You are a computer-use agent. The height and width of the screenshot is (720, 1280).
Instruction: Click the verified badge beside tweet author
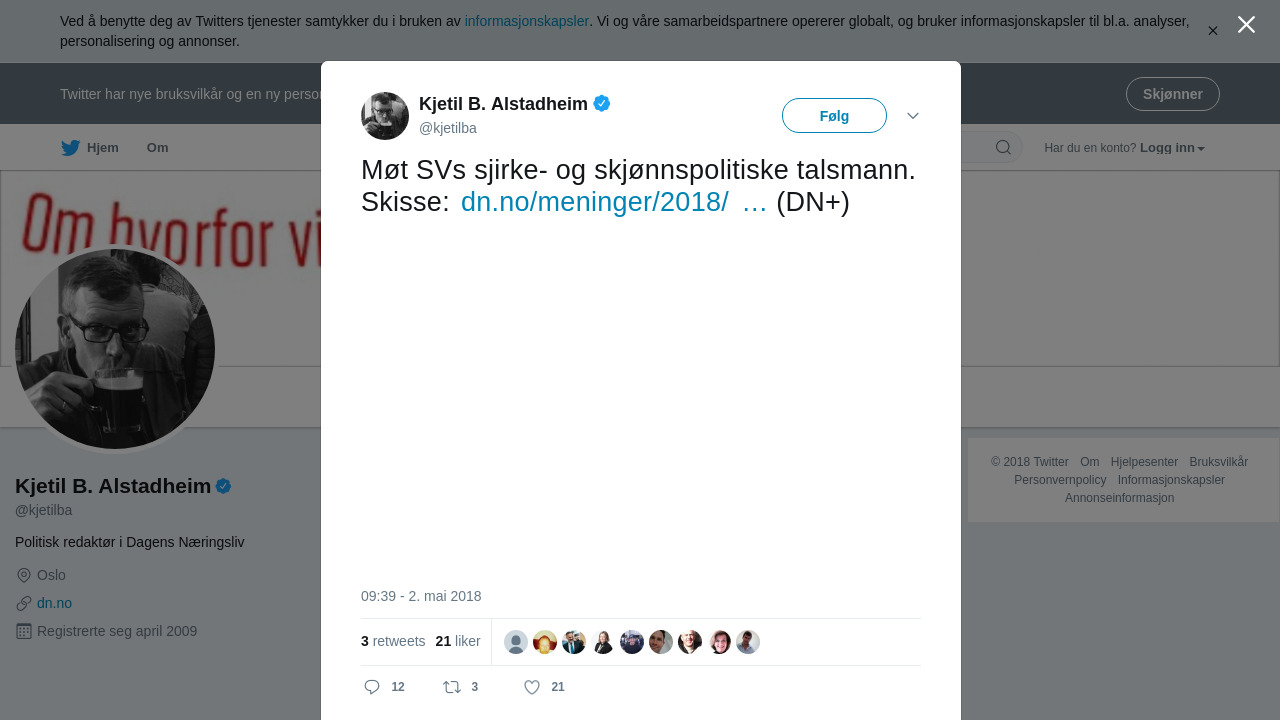602,103
